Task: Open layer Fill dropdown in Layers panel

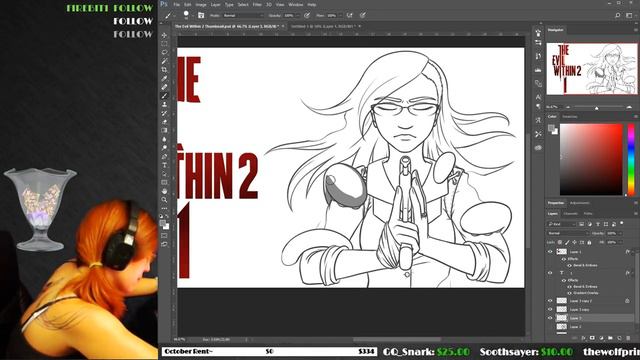Action: point(620,242)
